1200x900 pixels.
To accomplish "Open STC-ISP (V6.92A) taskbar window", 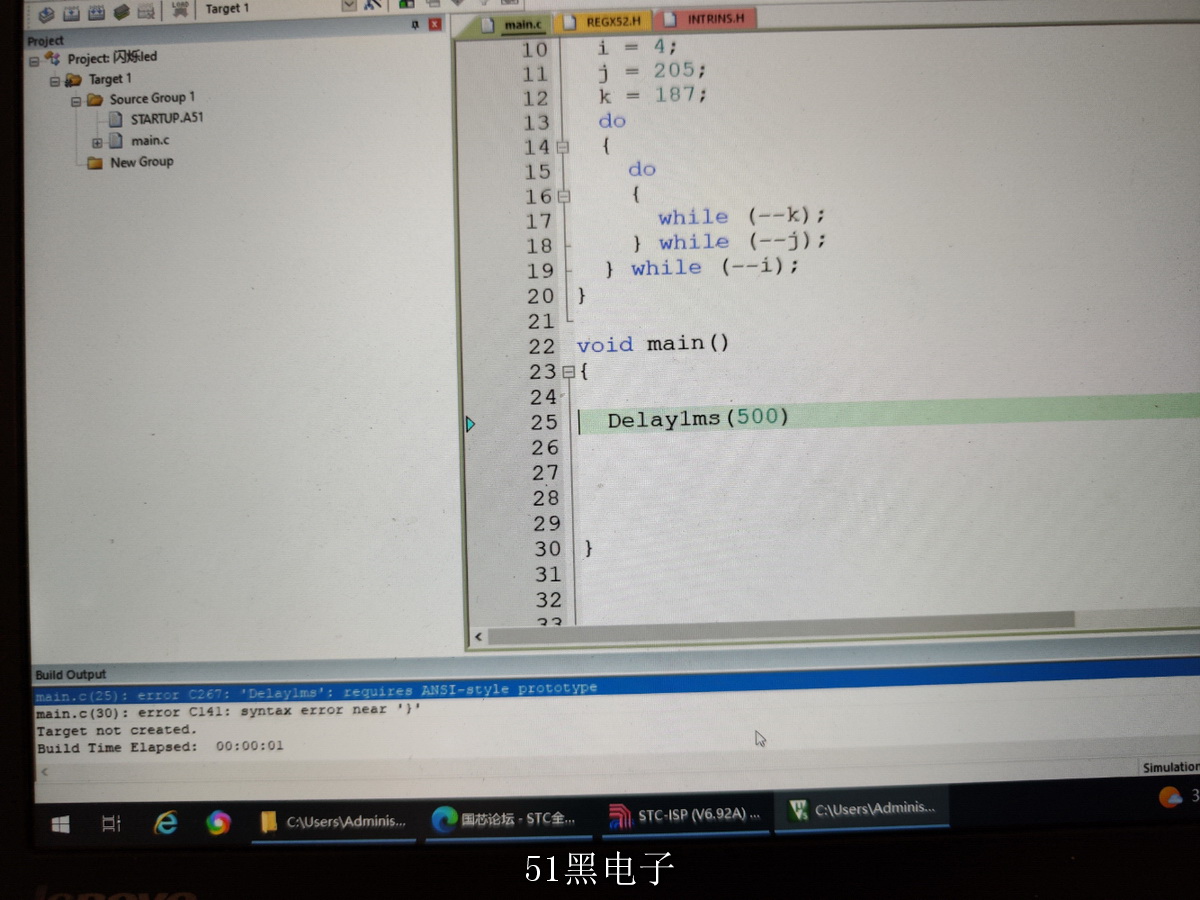I will pyautogui.click(x=684, y=814).
